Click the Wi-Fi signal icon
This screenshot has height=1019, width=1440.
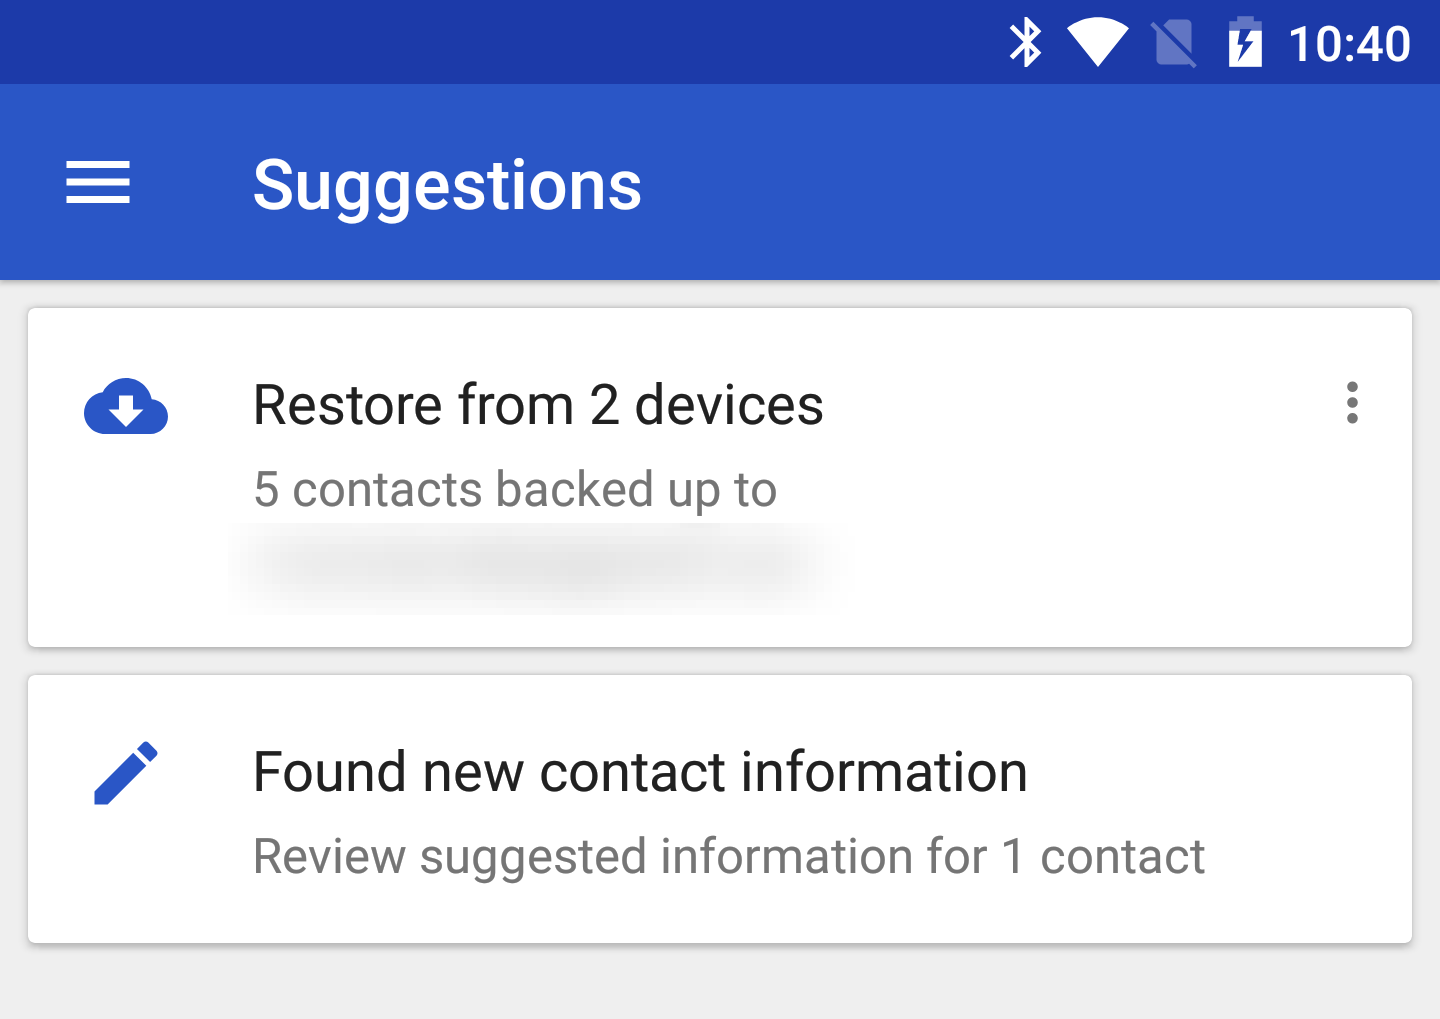(1097, 41)
